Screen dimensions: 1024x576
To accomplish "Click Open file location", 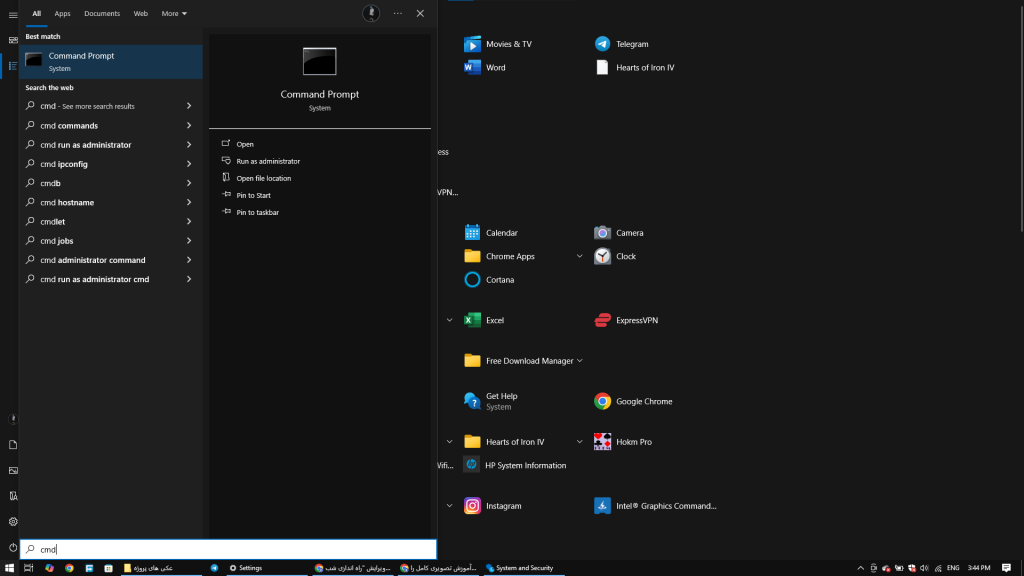I will tap(263, 178).
